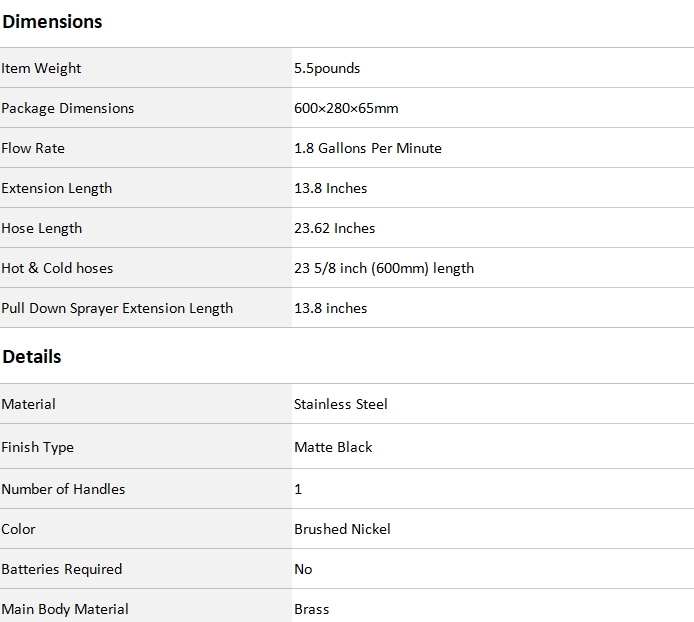The width and height of the screenshot is (694, 622).
Task: Select the Extension Length label
Action: [57, 189]
